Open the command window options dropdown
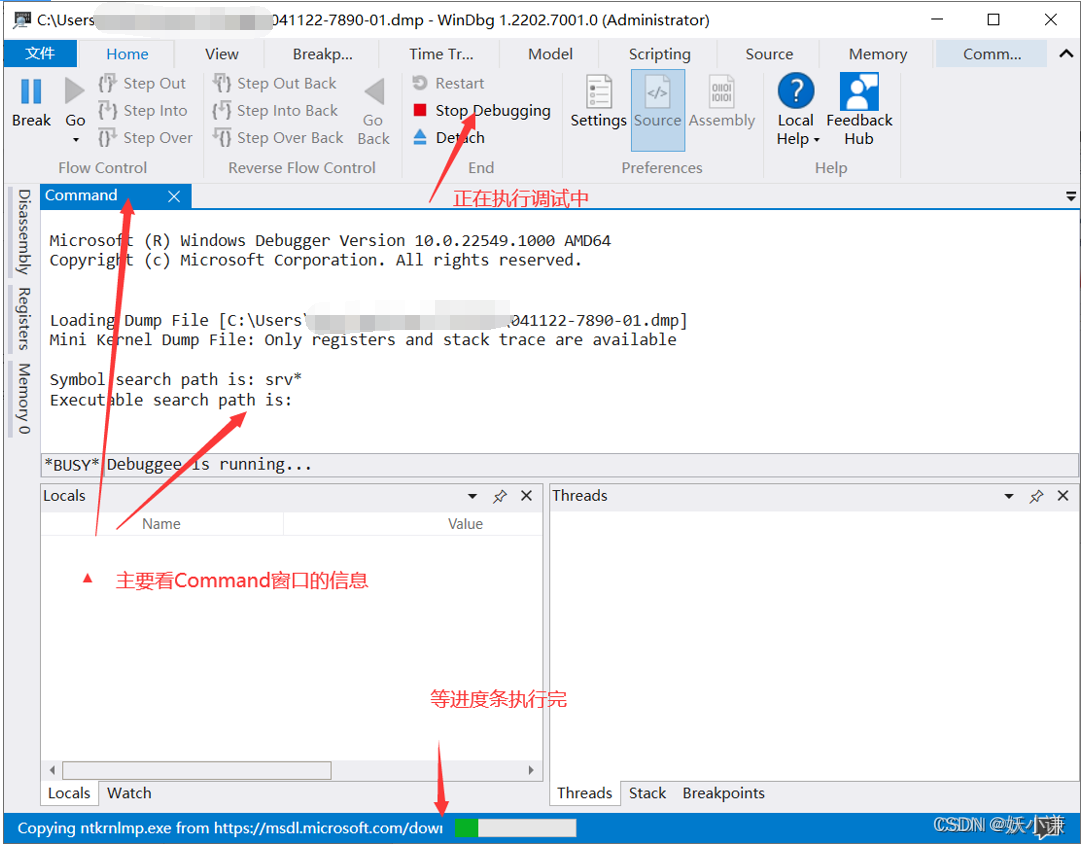This screenshot has width=1081, height=844. pos(1071,197)
